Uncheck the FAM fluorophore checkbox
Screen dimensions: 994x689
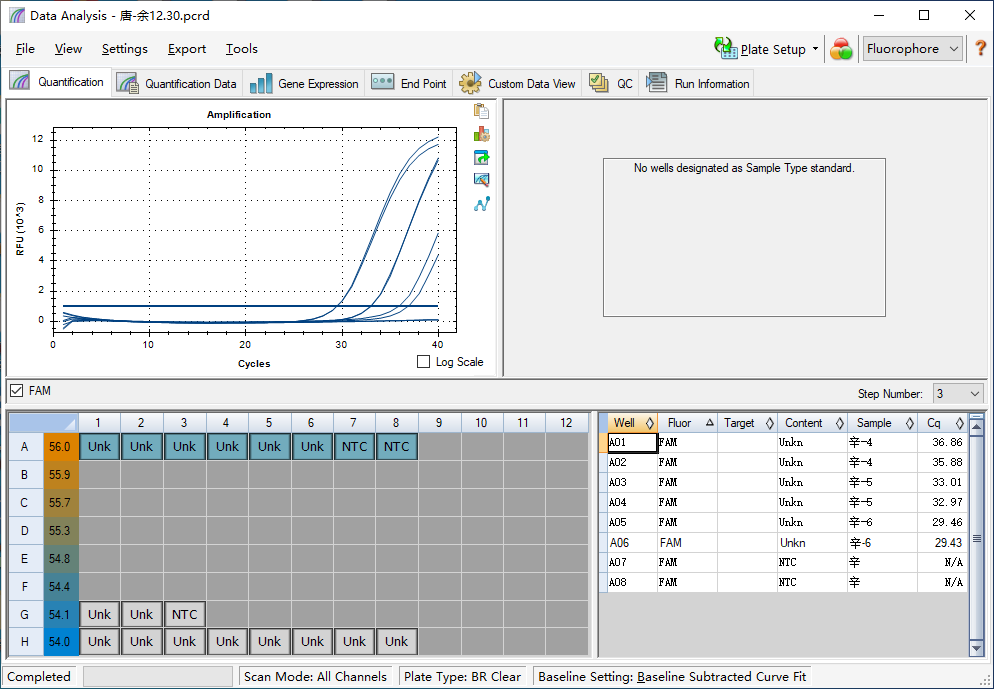(16, 390)
